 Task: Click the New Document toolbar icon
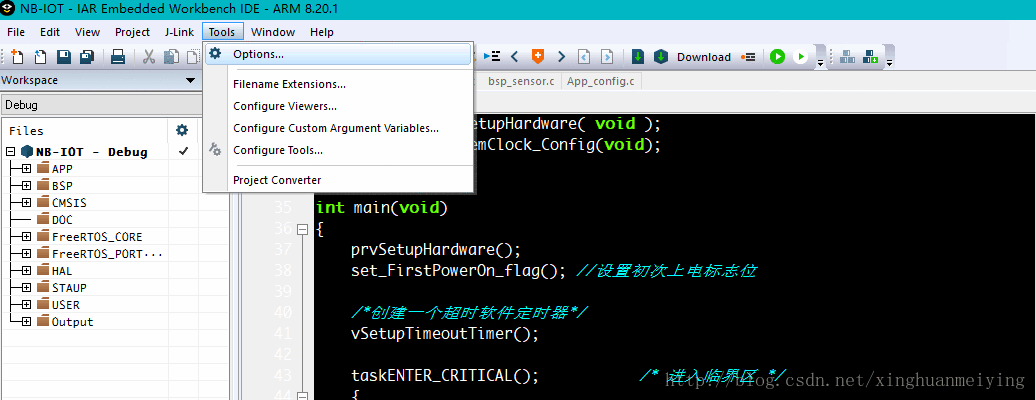click(x=17, y=57)
